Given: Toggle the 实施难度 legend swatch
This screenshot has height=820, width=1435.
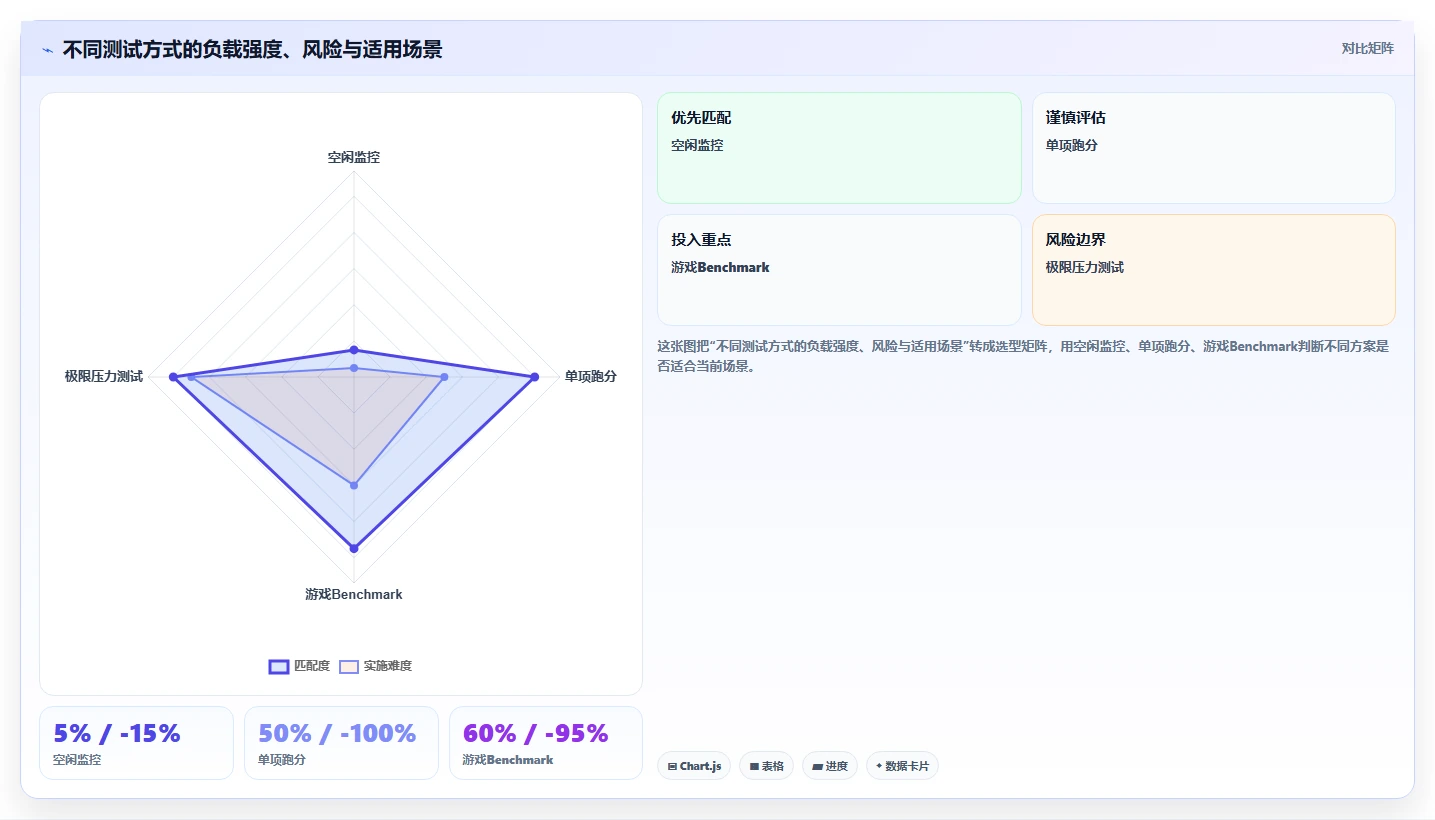Looking at the screenshot, I should pyautogui.click(x=349, y=666).
